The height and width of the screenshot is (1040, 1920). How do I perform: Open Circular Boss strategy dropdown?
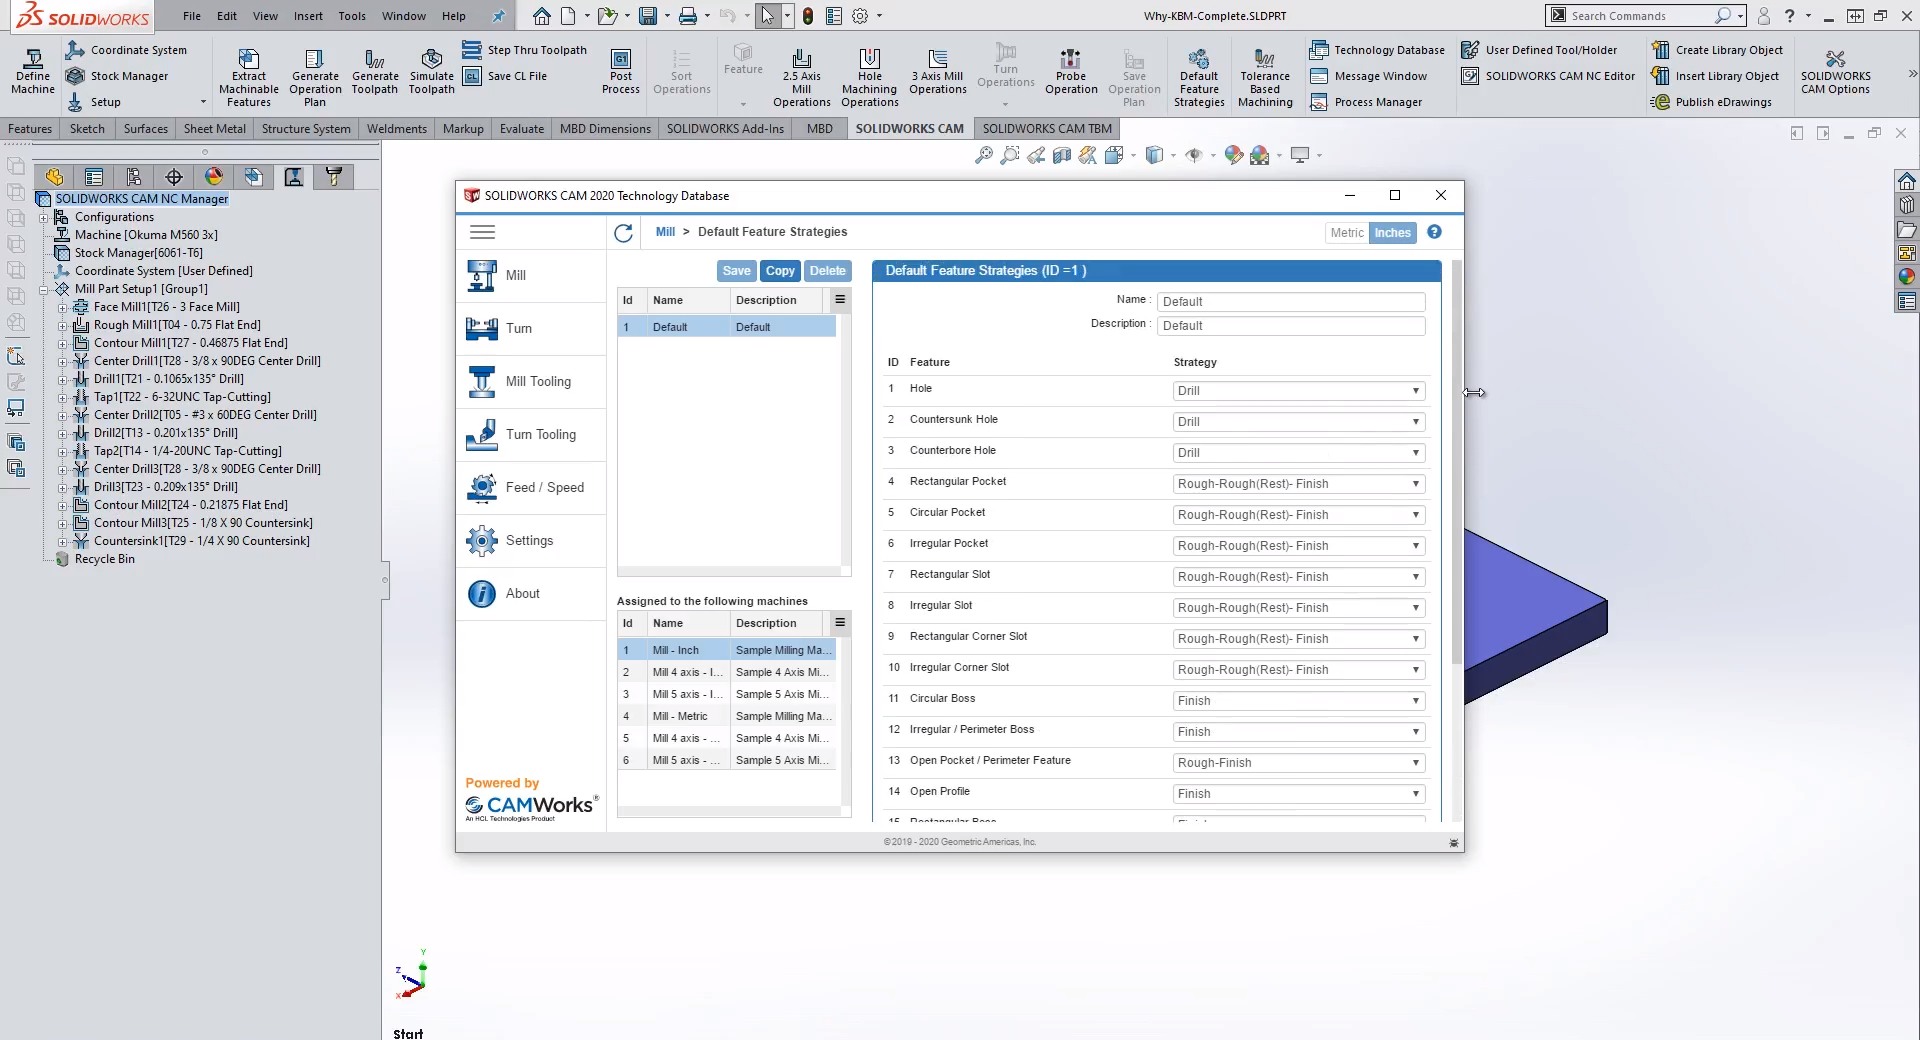(1298, 701)
